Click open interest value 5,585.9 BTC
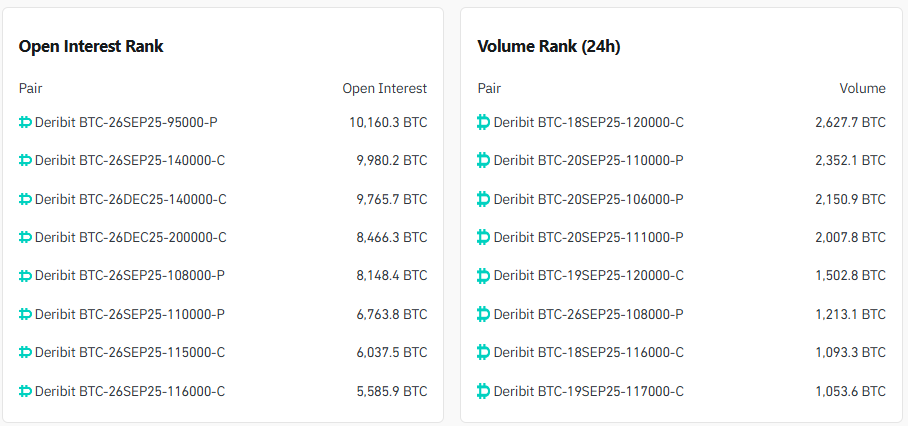Viewport: 908px width, 426px height. point(392,392)
